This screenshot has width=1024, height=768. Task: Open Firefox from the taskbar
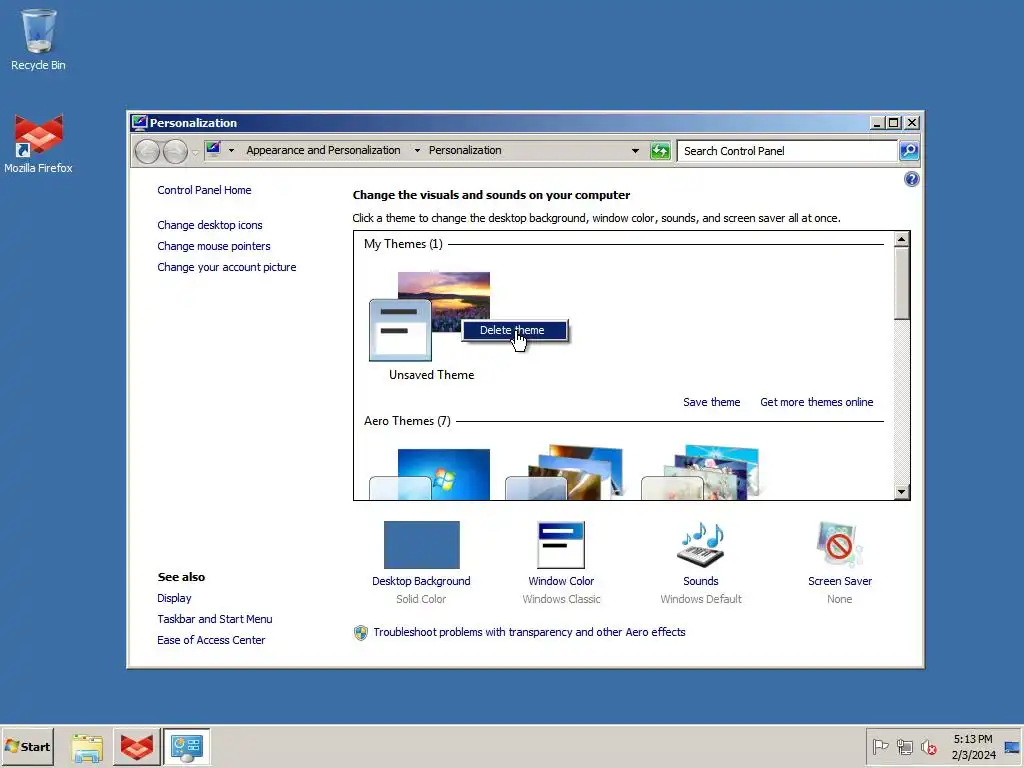[136, 747]
